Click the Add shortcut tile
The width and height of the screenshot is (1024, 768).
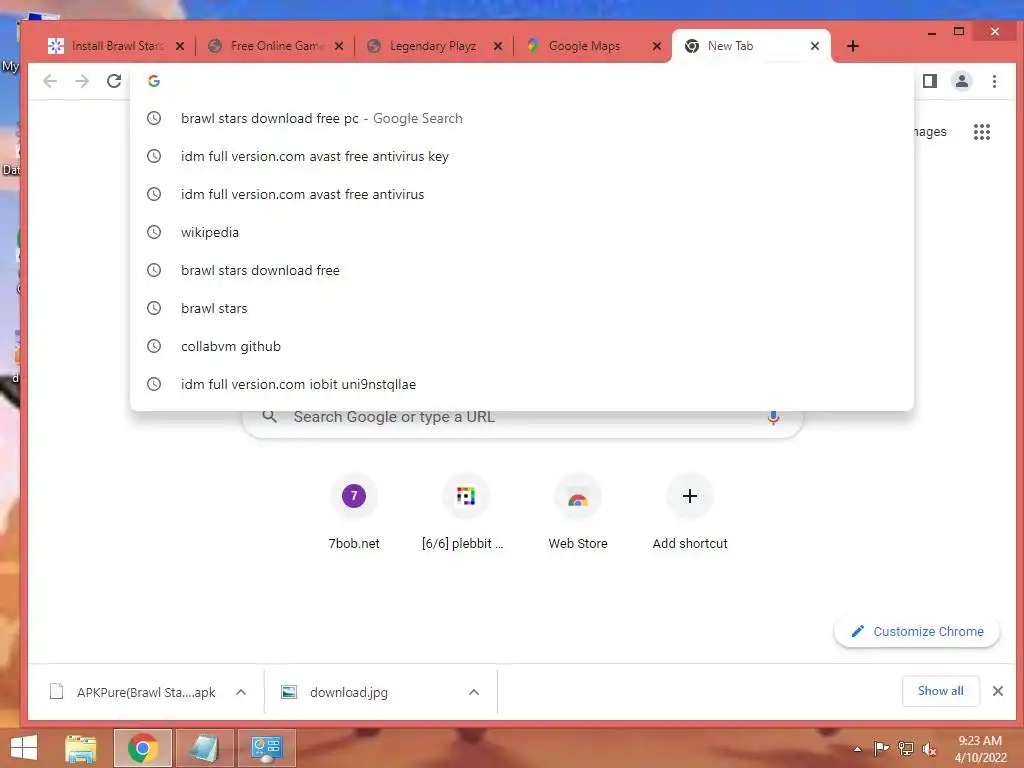[690, 513]
